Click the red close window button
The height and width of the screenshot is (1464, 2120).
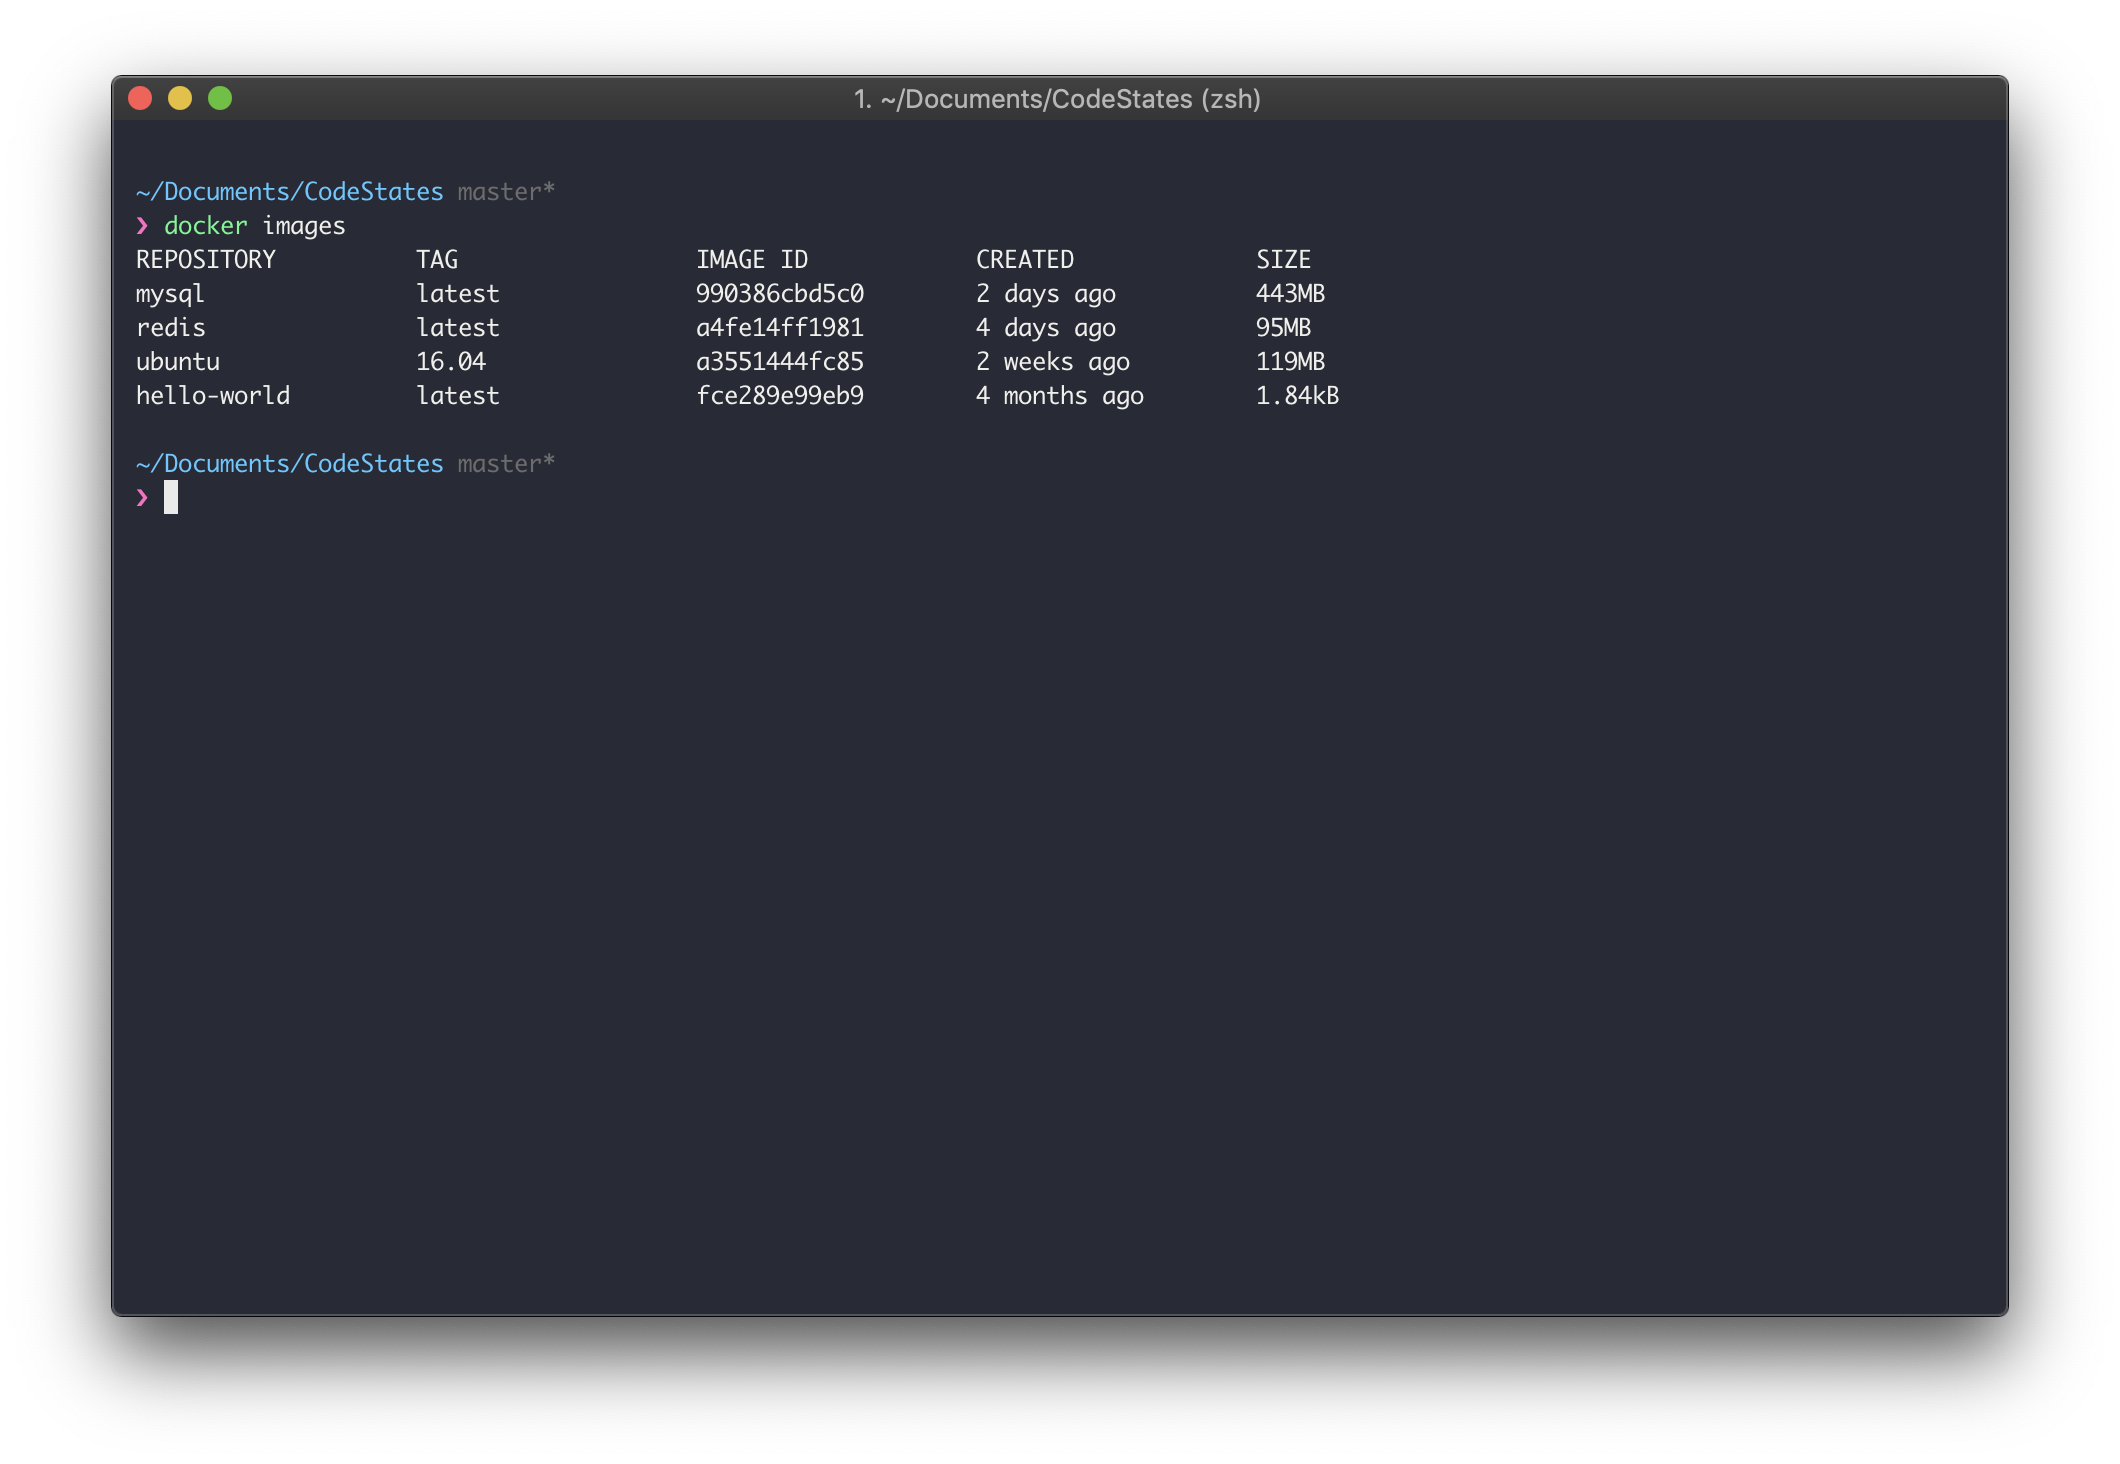[140, 98]
